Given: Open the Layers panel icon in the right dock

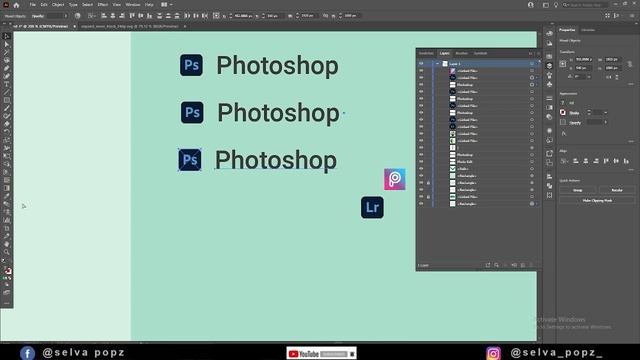Looking at the screenshot, I should pyautogui.click(x=549, y=66).
